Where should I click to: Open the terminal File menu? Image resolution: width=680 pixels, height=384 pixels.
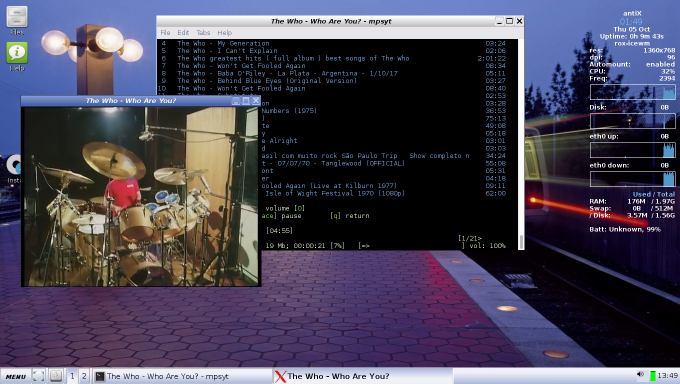point(165,33)
